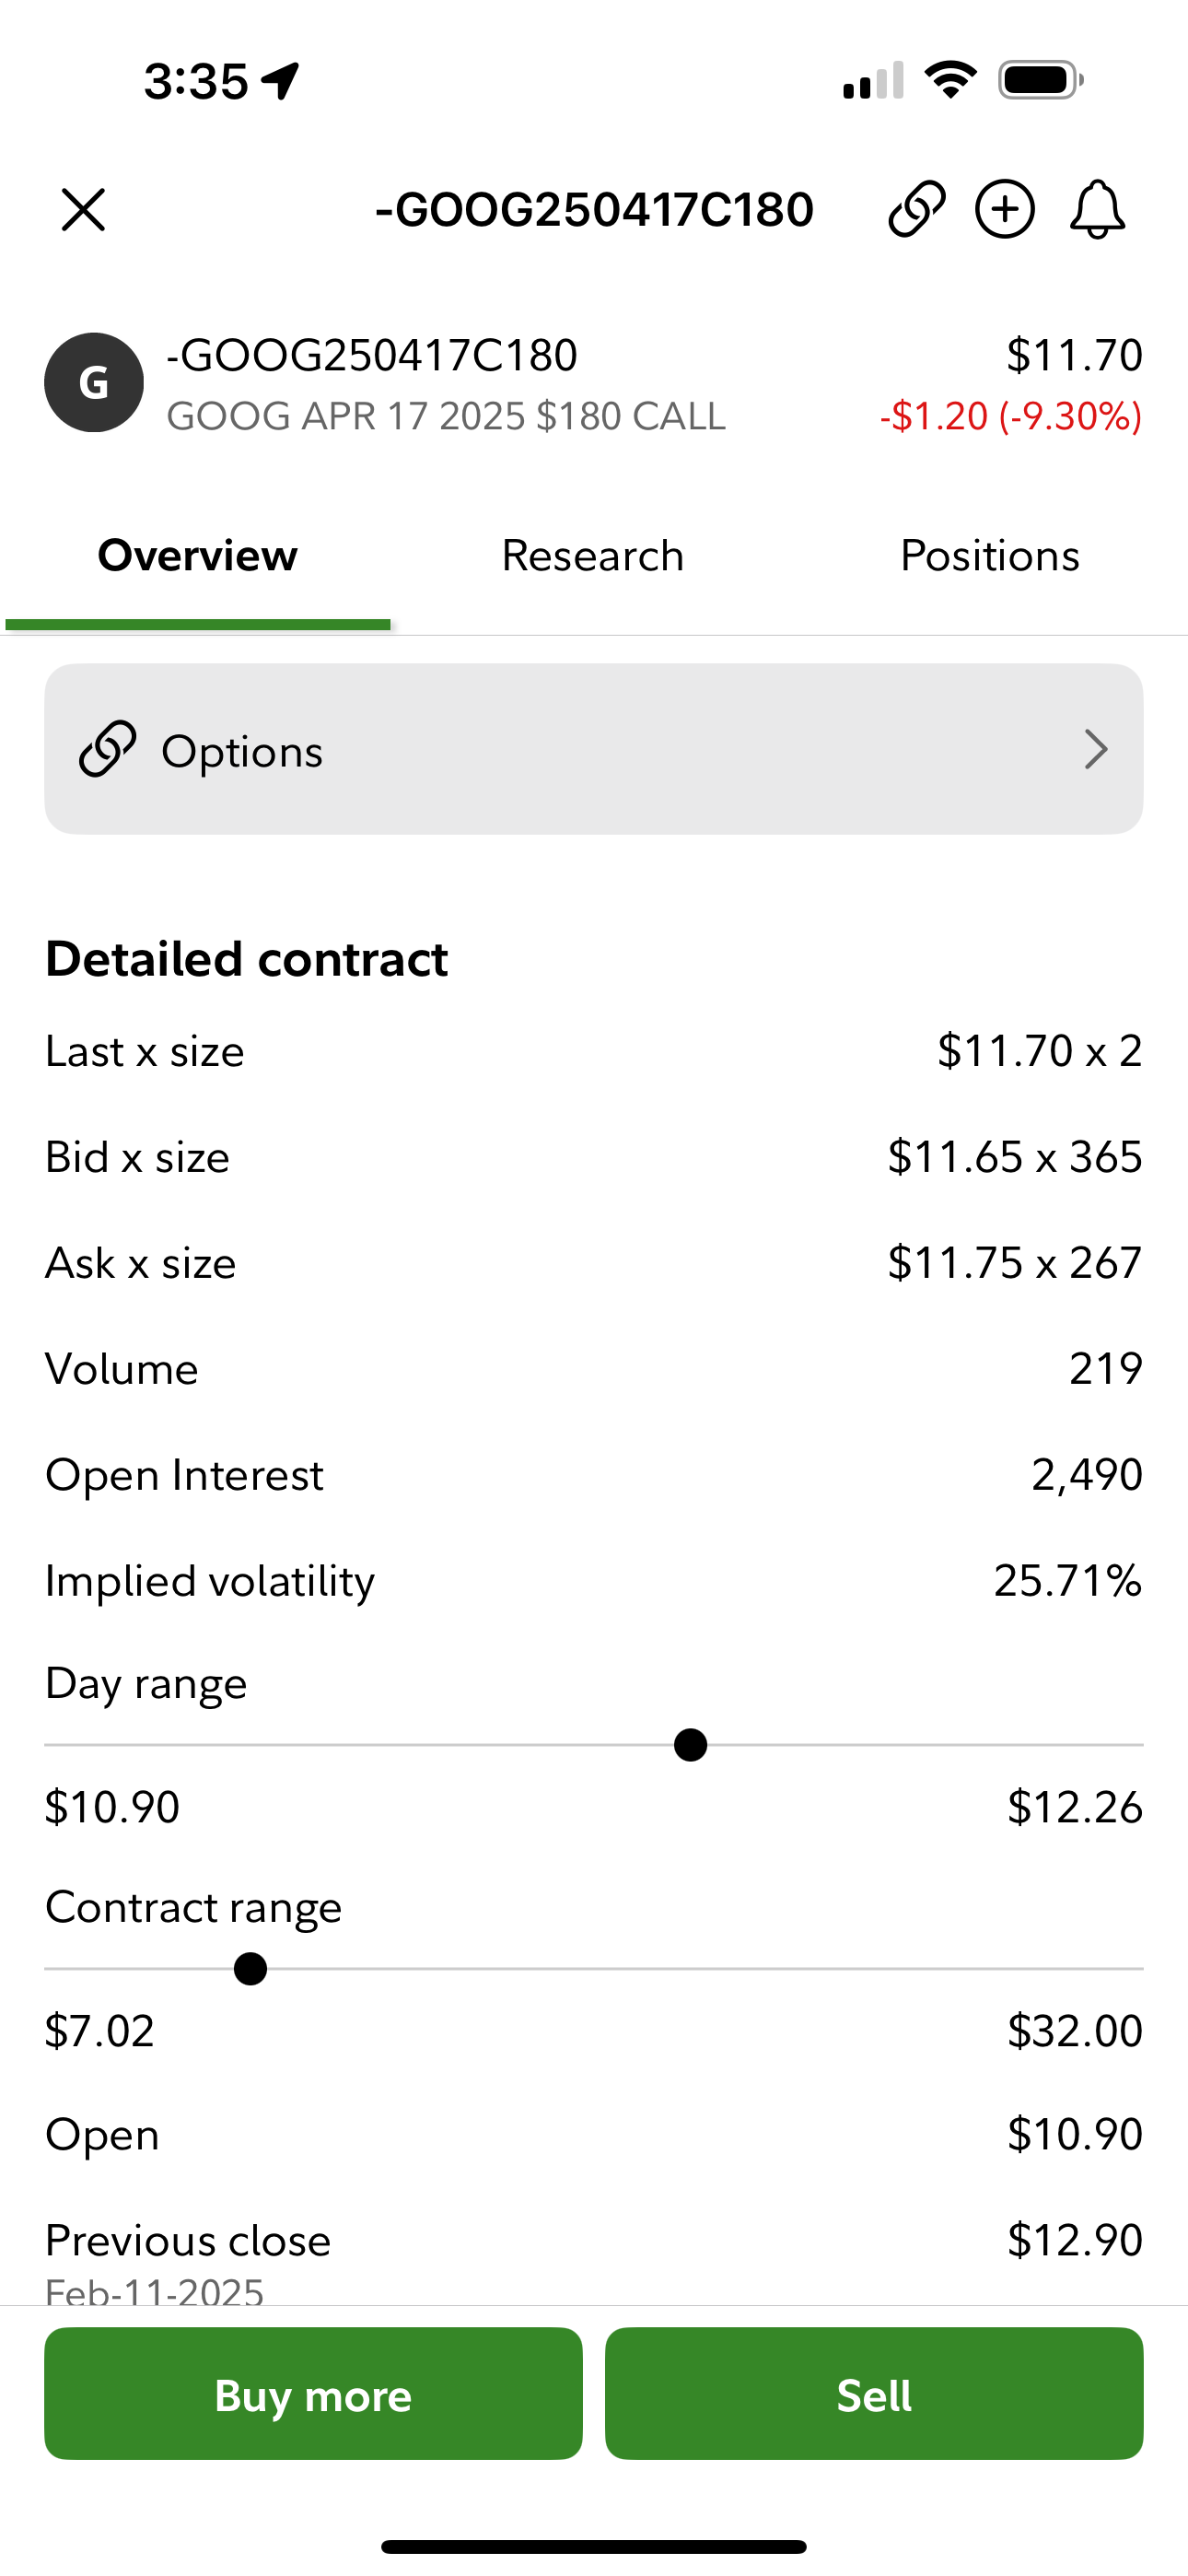Tap the location arrow beside the time
Screen dimensions: 1188x2576
point(281,80)
